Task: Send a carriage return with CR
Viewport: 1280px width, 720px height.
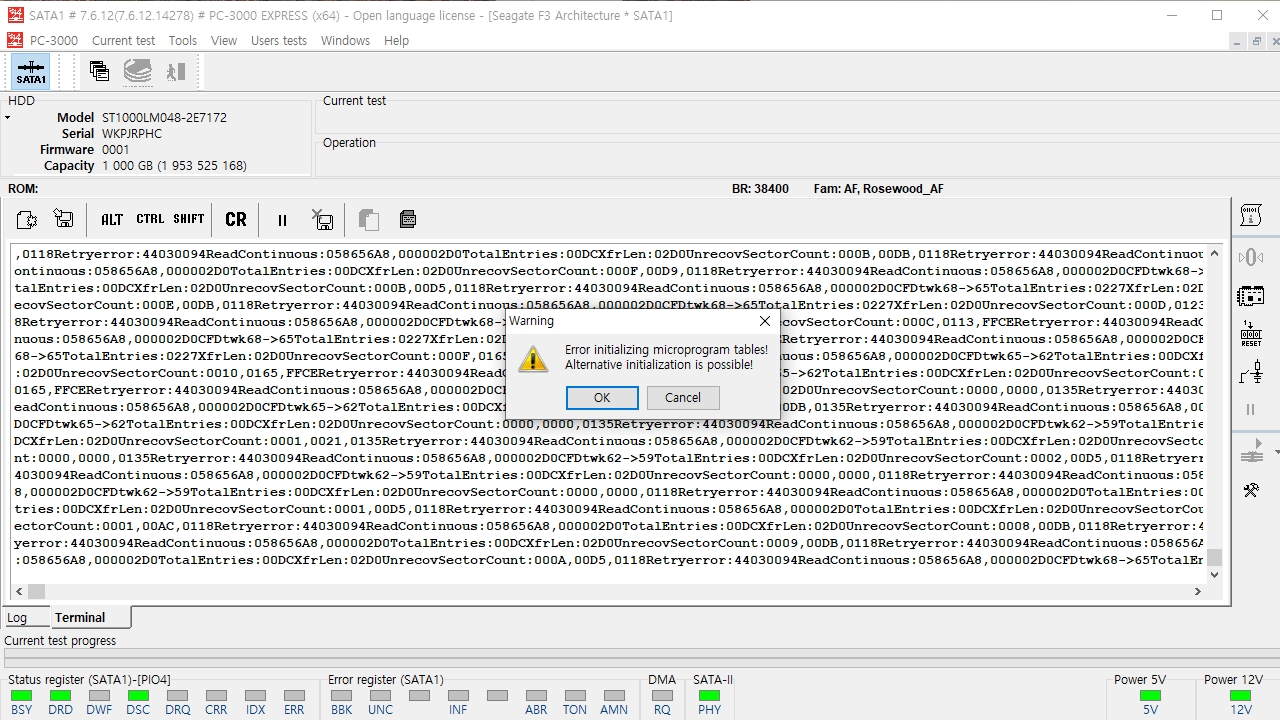Action: [x=236, y=220]
